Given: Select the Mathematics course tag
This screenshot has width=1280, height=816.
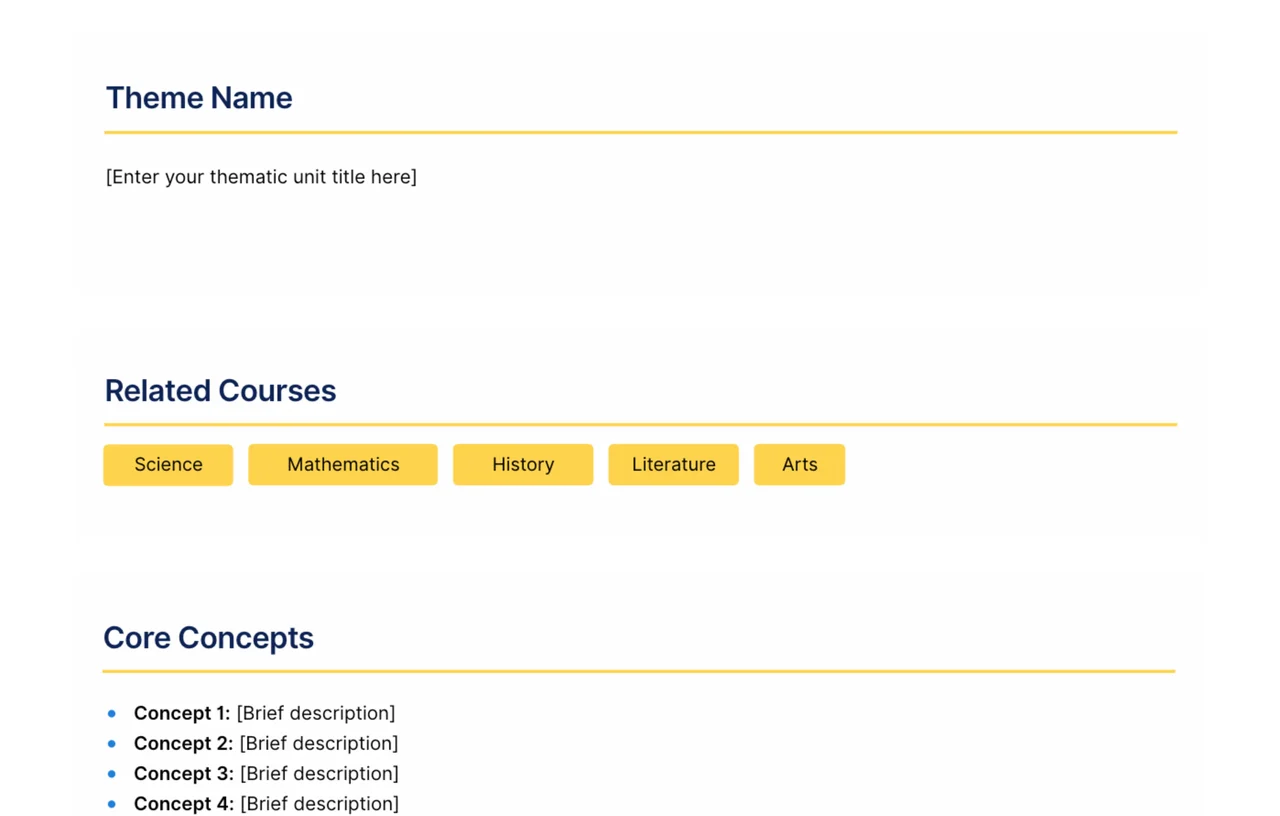Looking at the screenshot, I should 343,464.
